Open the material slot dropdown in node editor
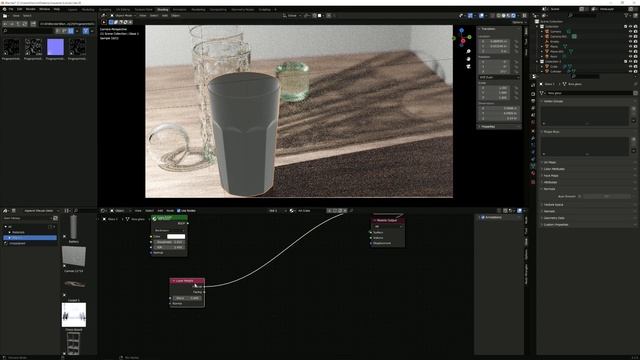This screenshot has height=360, width=640. coord(275,211)
